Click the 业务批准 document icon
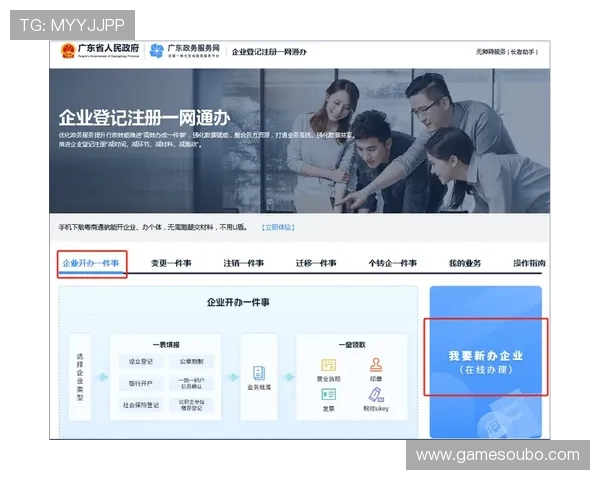600x480 pixels. pos(259,372)
